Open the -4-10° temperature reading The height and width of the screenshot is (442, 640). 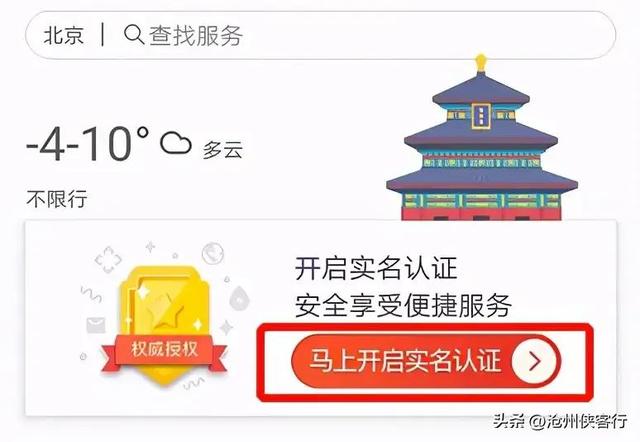[87, 143]
